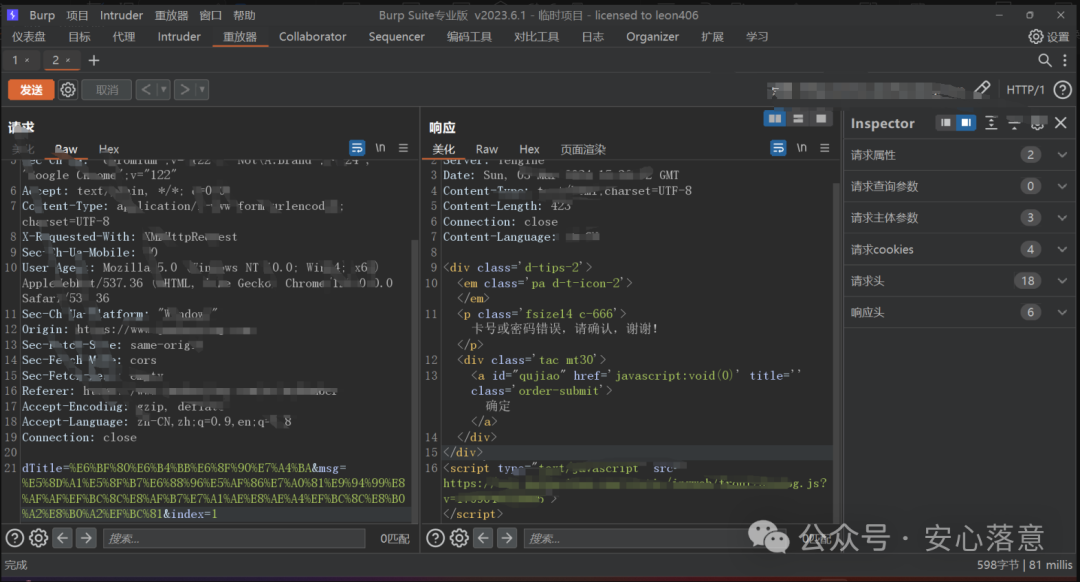Open back-history dropdown arrow in Repeater toolbar

click(163, 90)
